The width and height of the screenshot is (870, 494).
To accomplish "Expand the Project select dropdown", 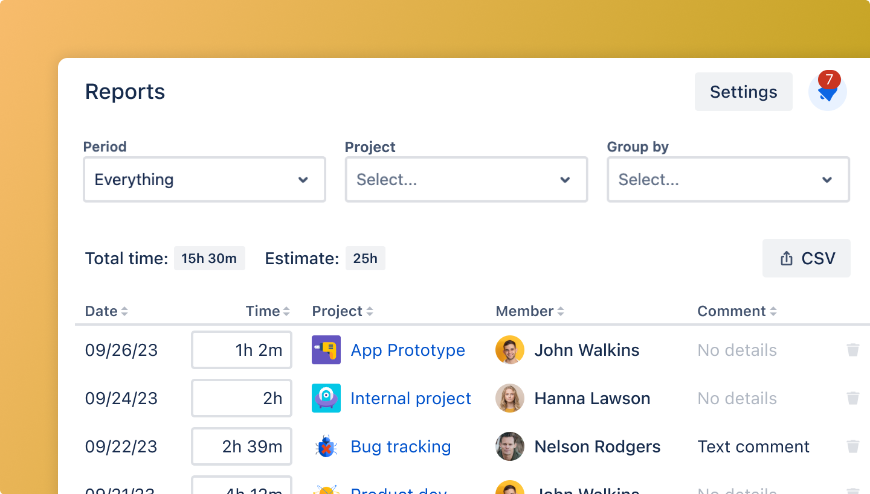I will pyautogui.click(x=466, y=180).
